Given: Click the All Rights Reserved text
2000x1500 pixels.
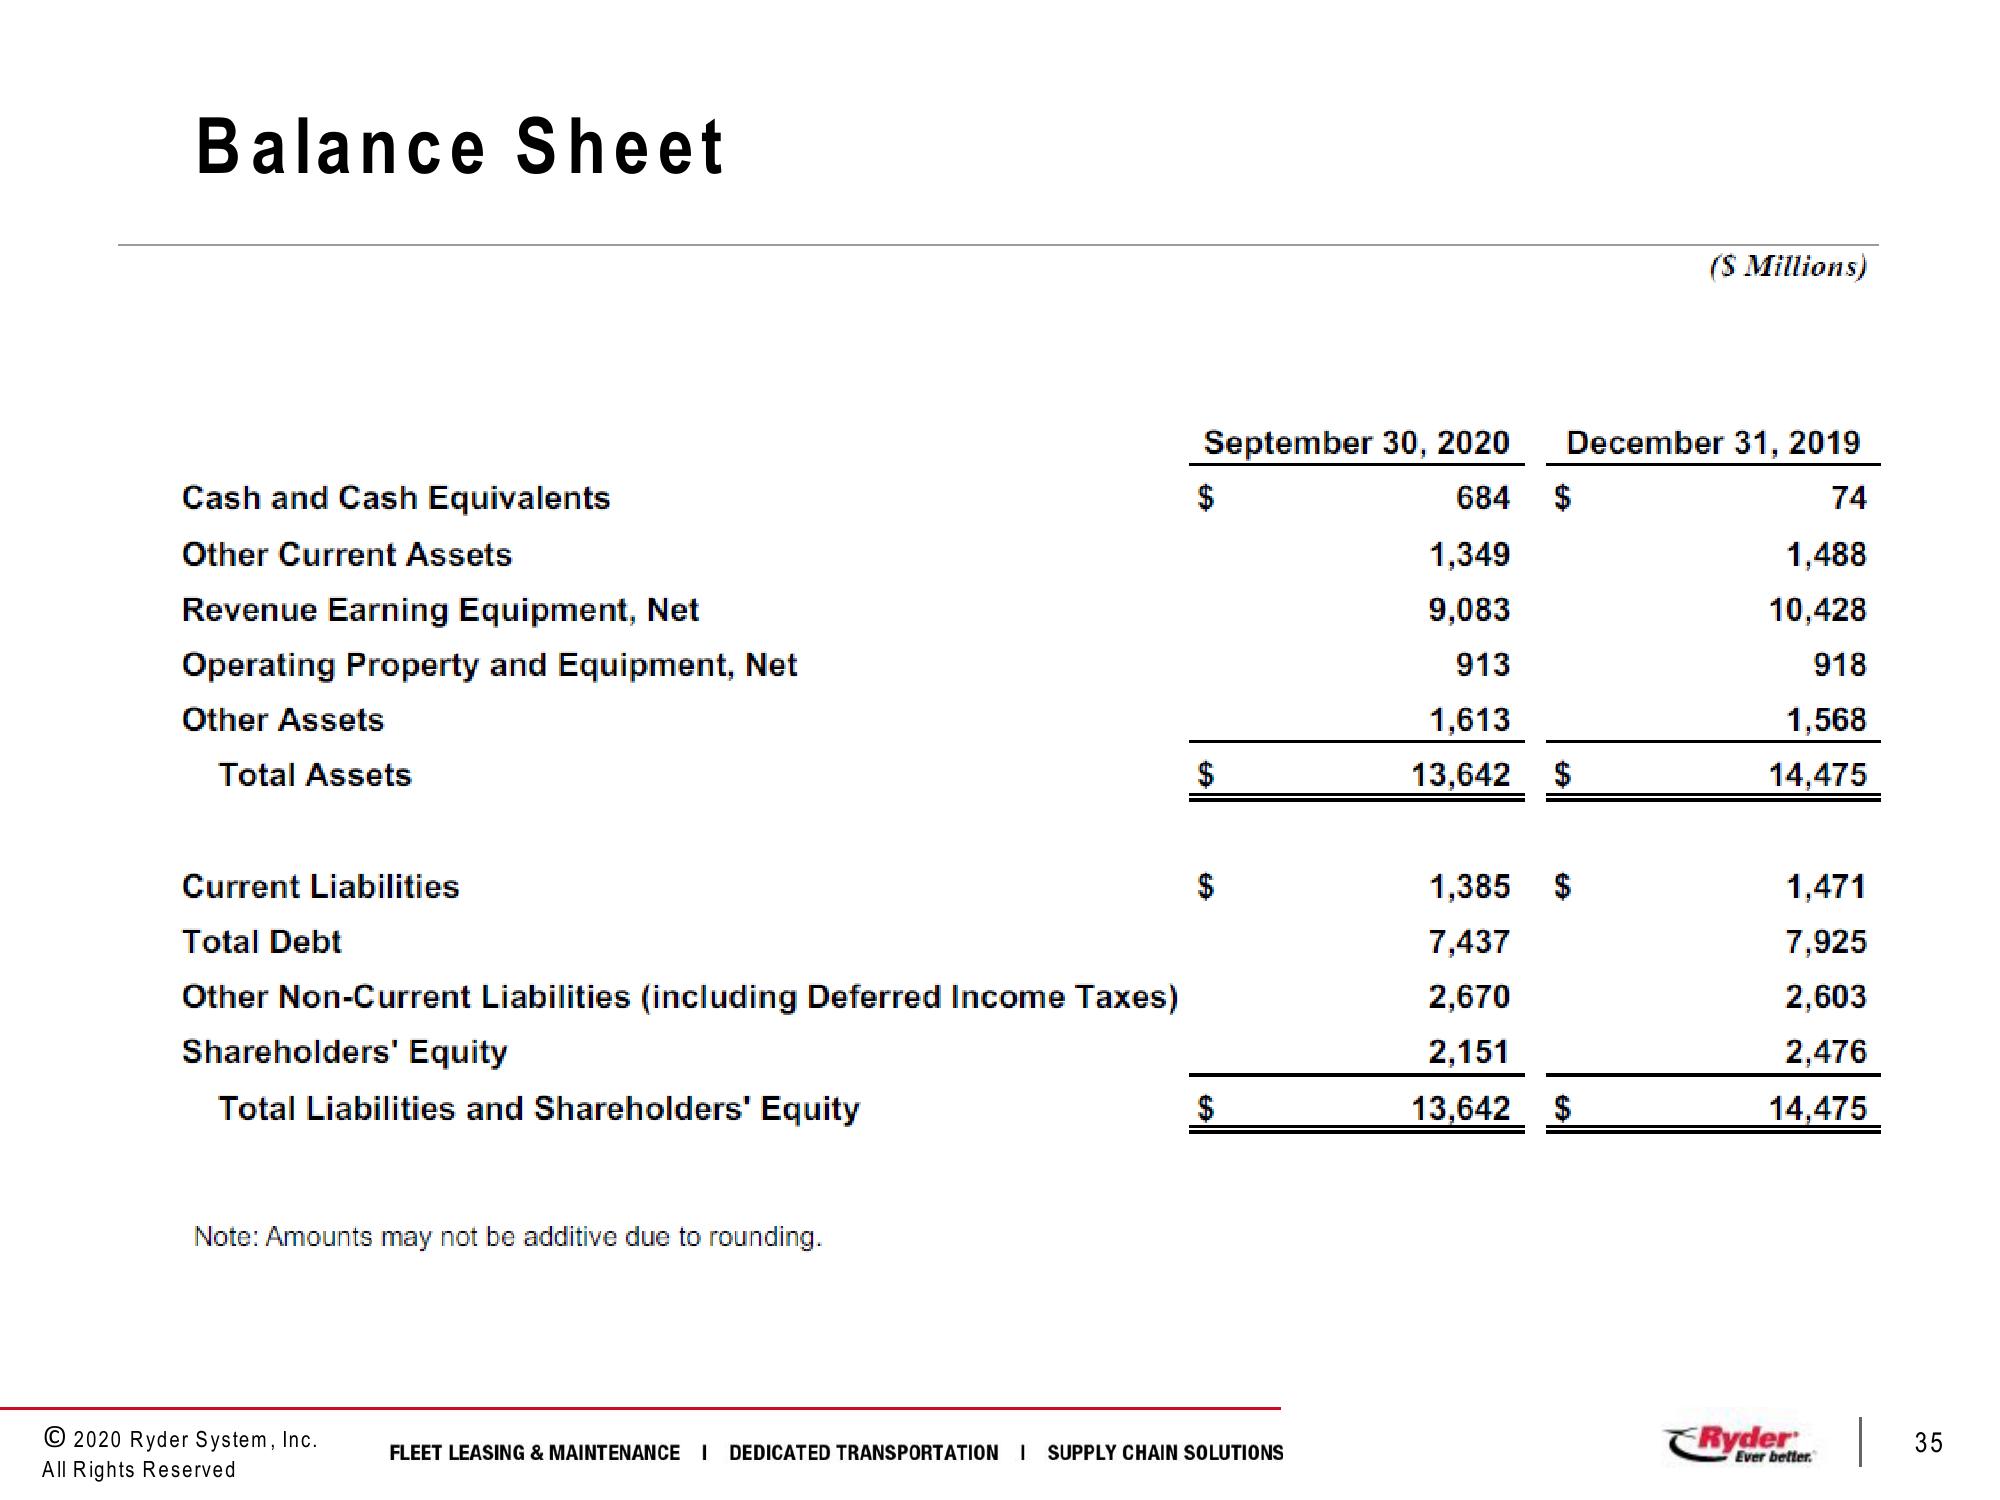Looking at the screenshot, I should pos(139,1470).
